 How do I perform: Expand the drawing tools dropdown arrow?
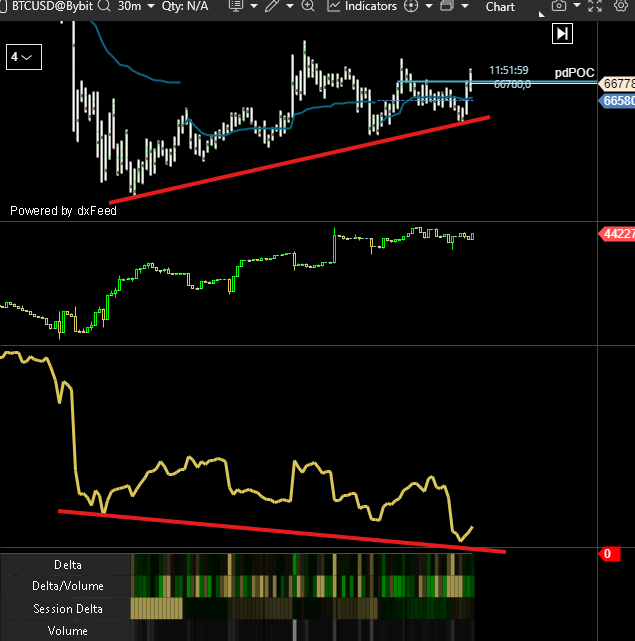point(290,6)
